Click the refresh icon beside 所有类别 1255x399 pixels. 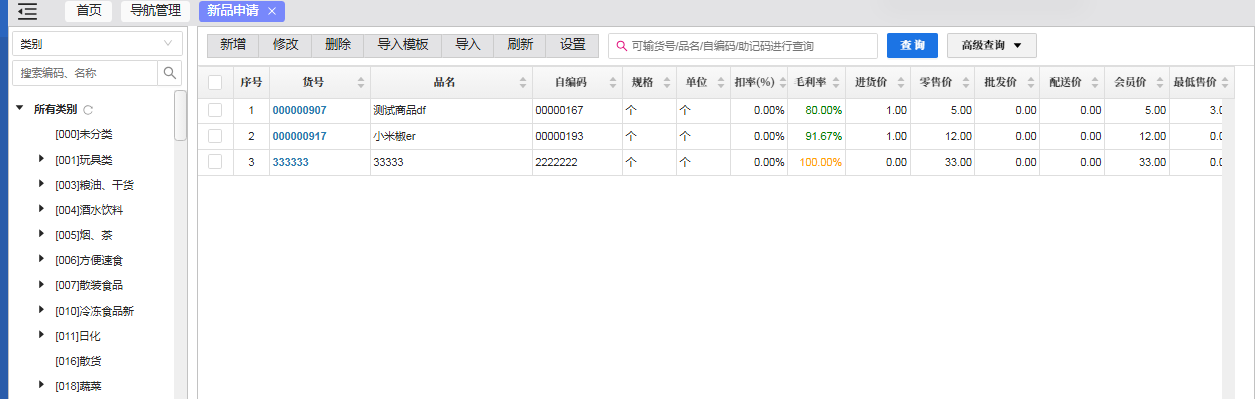click(x=88, y=110)
